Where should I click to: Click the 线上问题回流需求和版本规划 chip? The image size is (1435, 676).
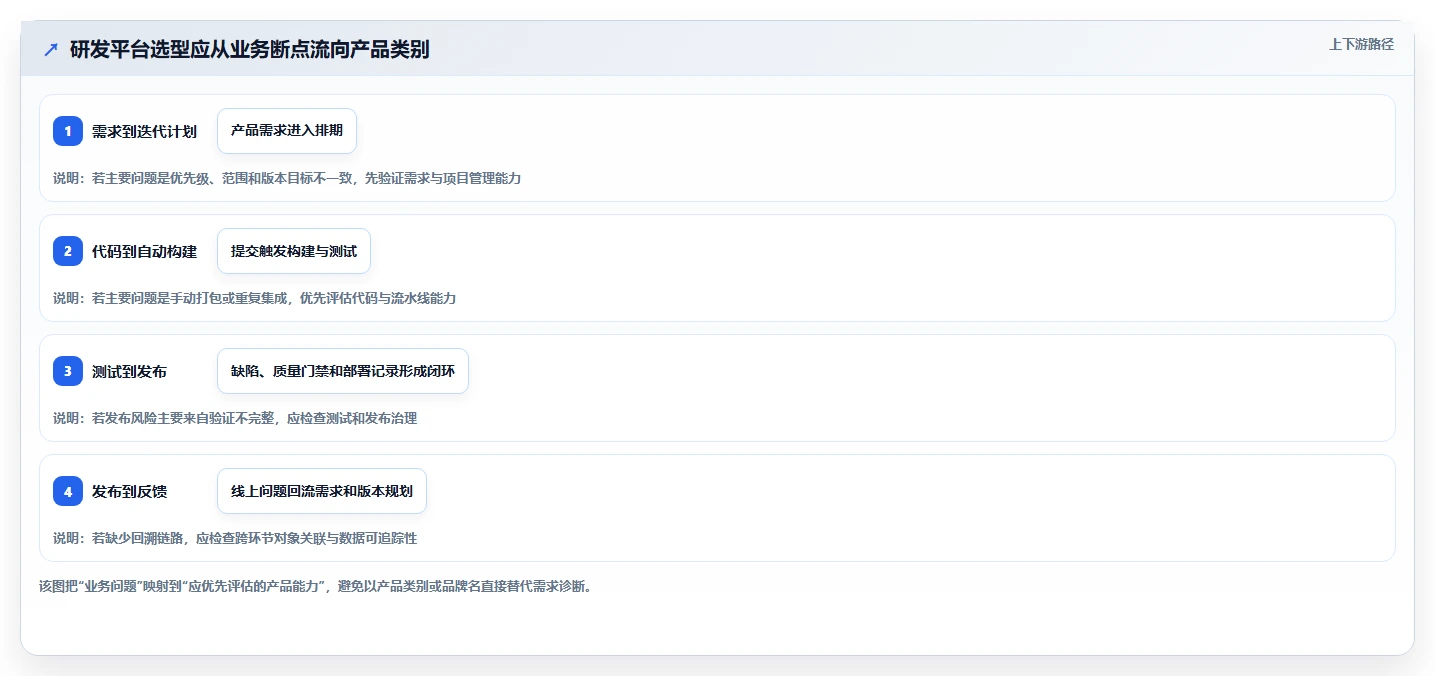[x=322, y=491]
